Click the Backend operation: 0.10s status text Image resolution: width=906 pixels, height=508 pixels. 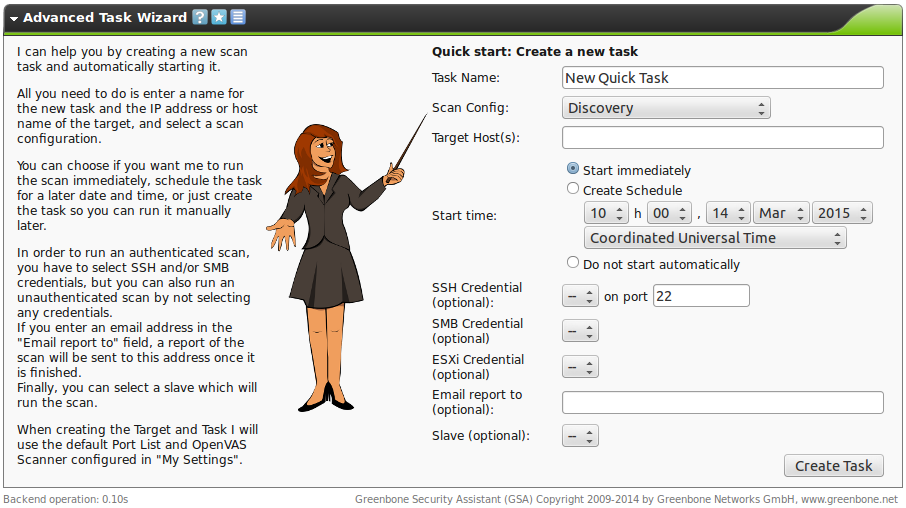66,499
